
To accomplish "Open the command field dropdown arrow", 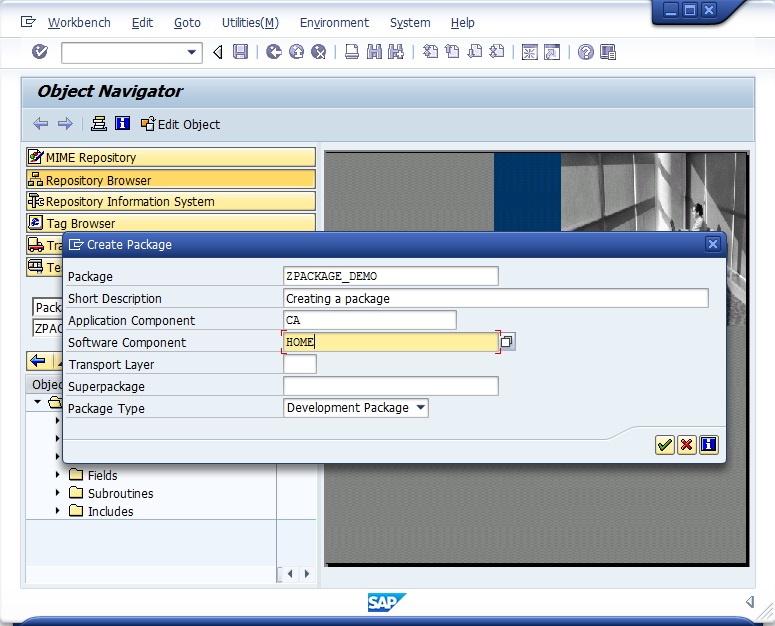I will pyautogui.click(x=192, y=52).
